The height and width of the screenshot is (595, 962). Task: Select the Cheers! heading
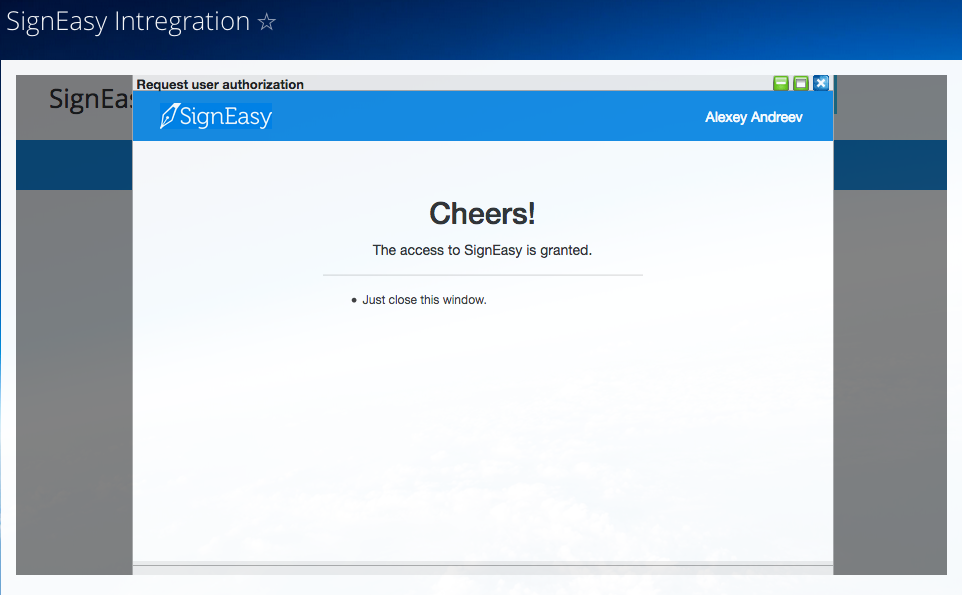click(x=482, y=213)
